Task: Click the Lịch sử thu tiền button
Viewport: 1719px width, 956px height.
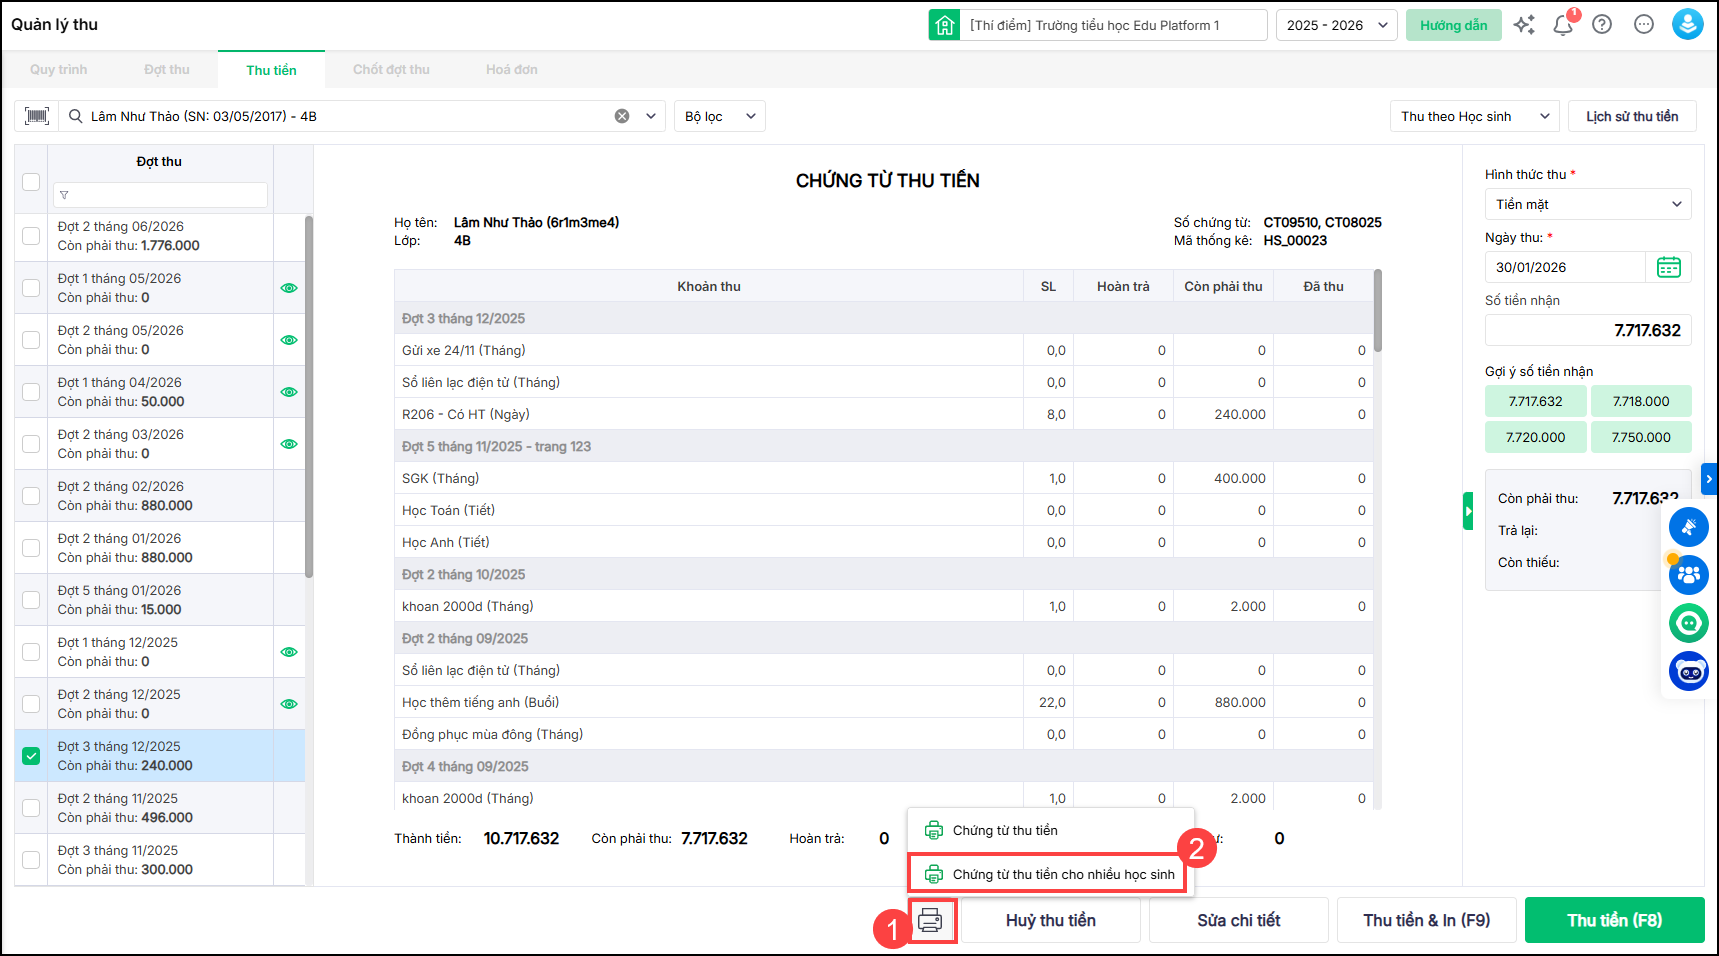Action: [1631, 116]
